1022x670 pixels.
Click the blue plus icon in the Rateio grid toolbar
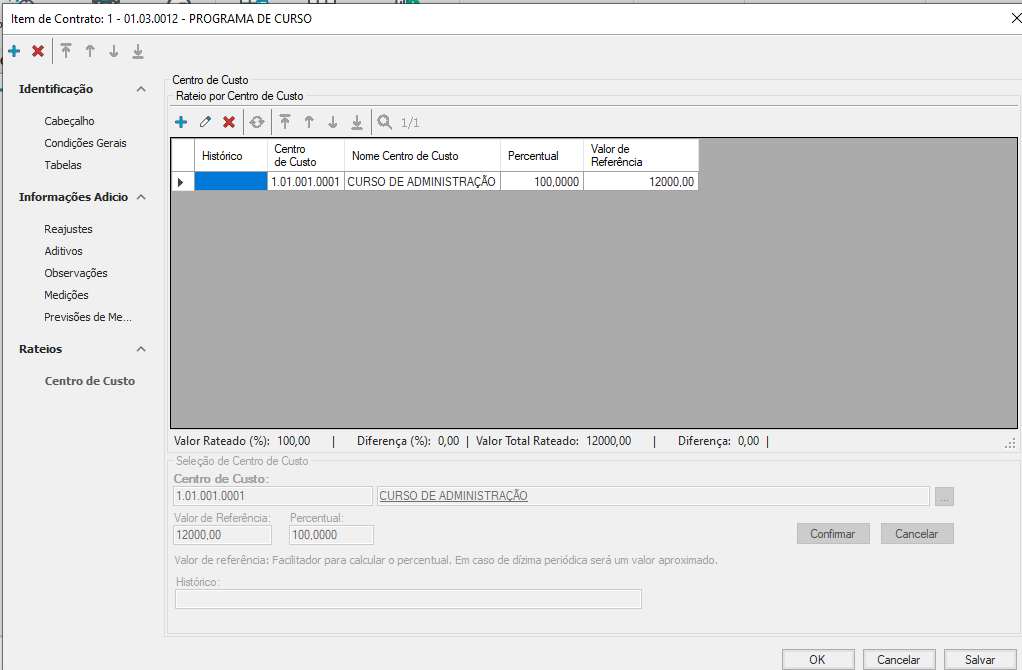click(x=181, y=122)
